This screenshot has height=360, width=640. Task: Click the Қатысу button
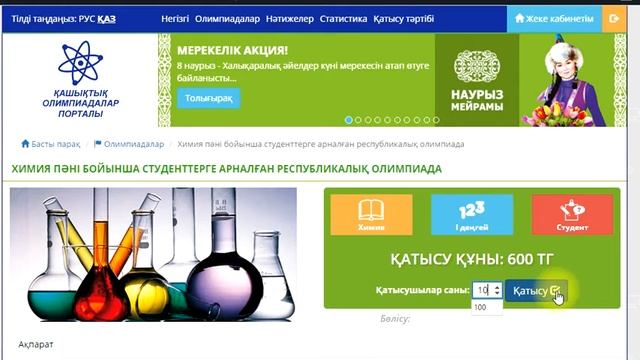tap(536, 291)
